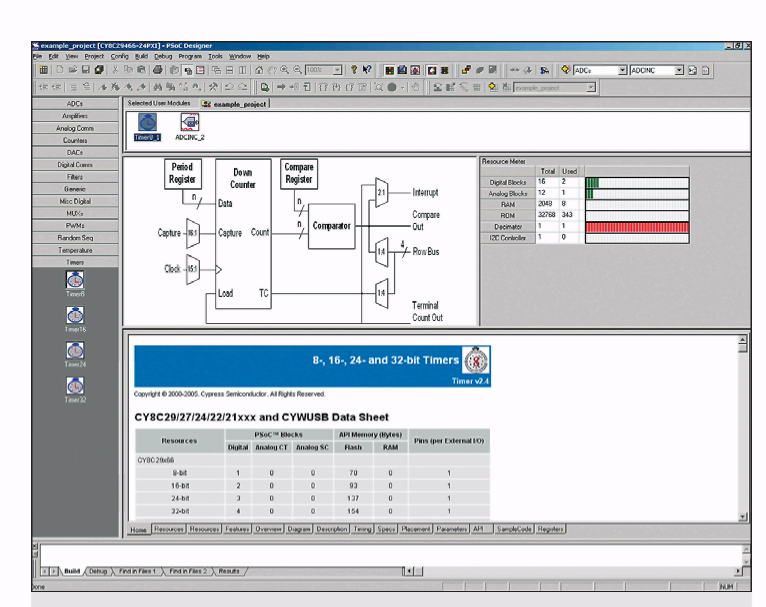
Task: Open the example_project toolbar dropdown
Action: click(x=591, y=87)
